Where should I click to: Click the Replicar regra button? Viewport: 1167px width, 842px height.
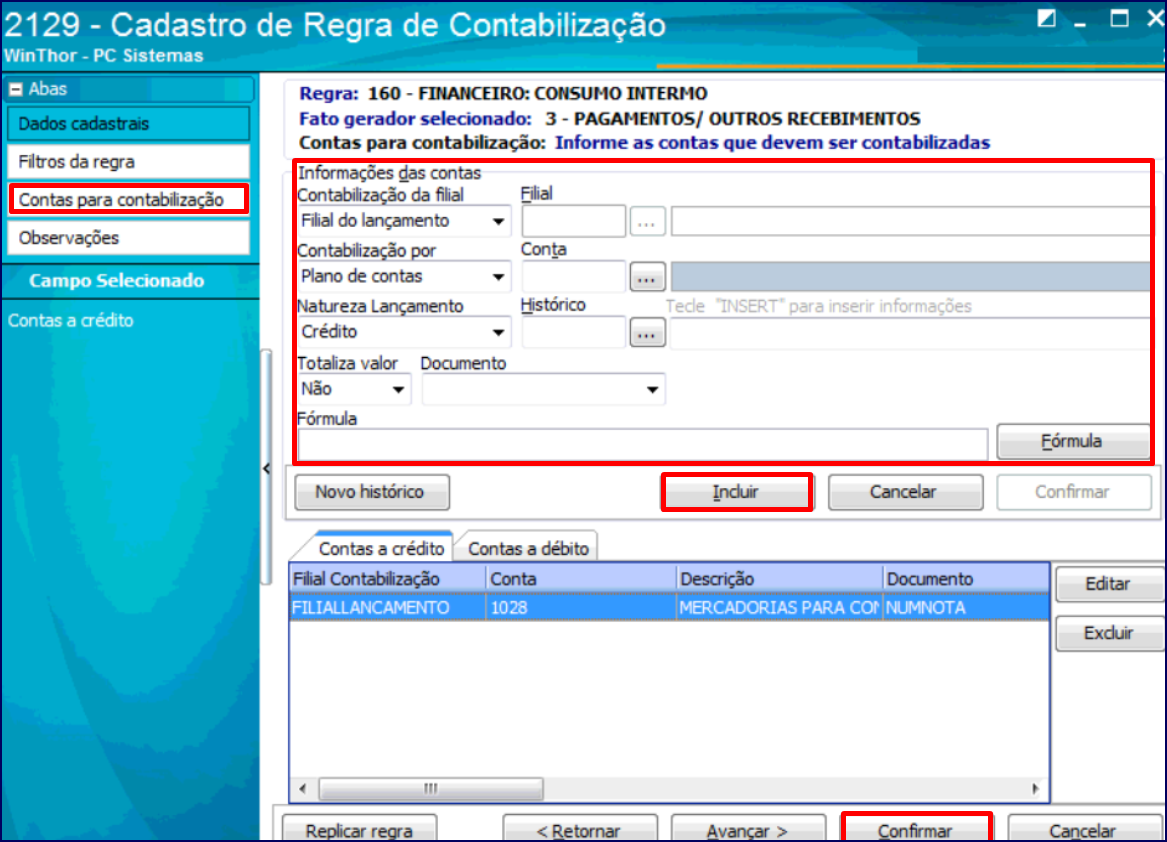[x=359, y=829]
